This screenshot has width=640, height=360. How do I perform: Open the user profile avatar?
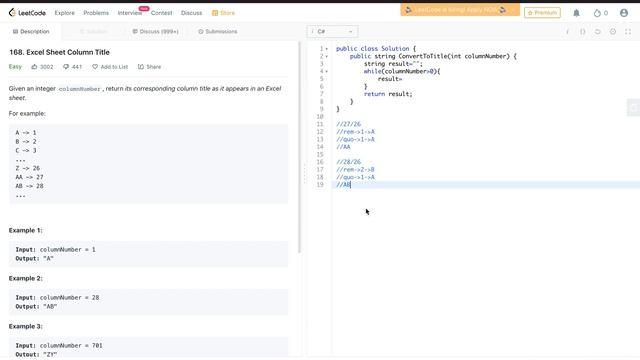click(x=624, y=13)
